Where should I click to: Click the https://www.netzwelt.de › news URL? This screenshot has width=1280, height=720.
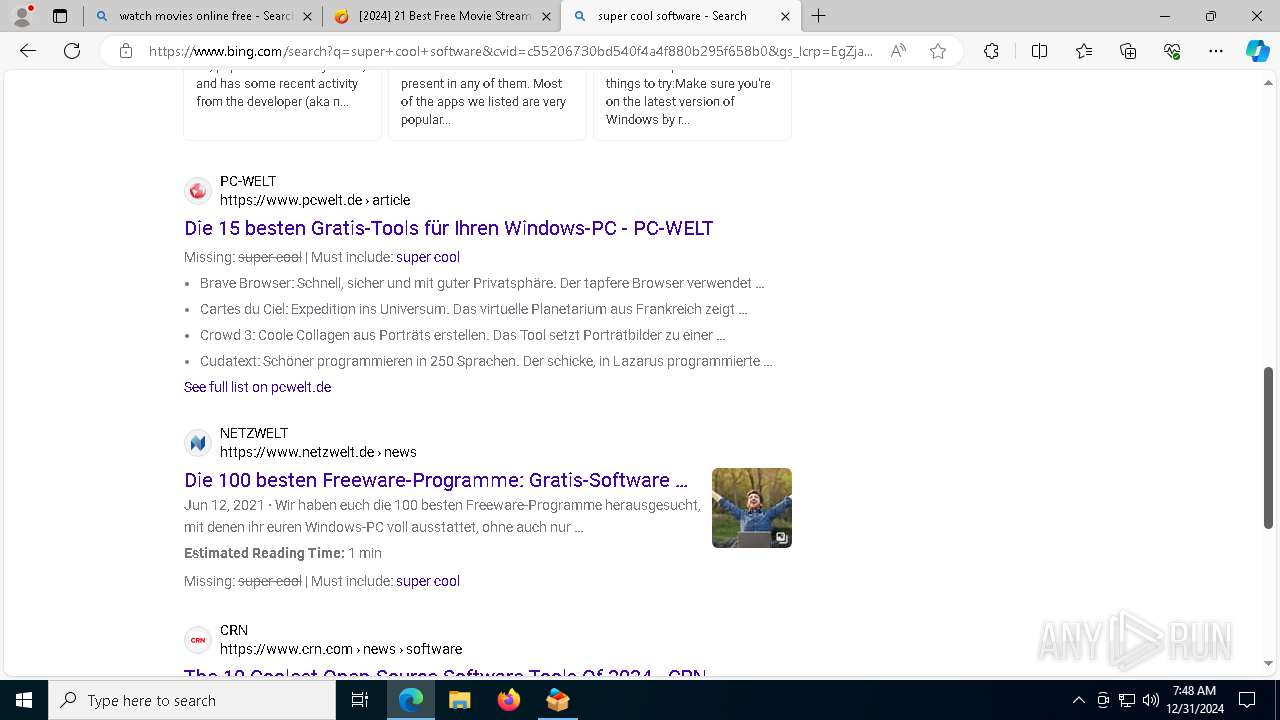318,452
